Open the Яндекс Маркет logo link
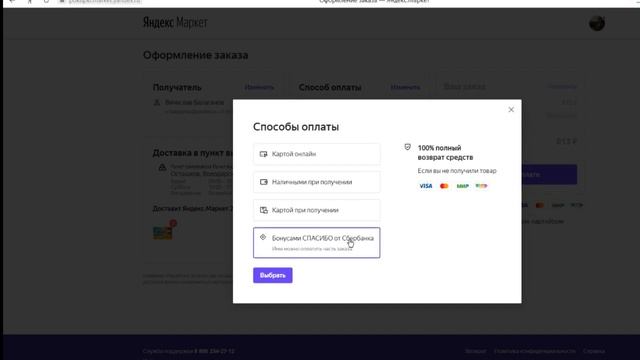Image resolution: width=640 pixels, height=360 pixels. (175, 22)
